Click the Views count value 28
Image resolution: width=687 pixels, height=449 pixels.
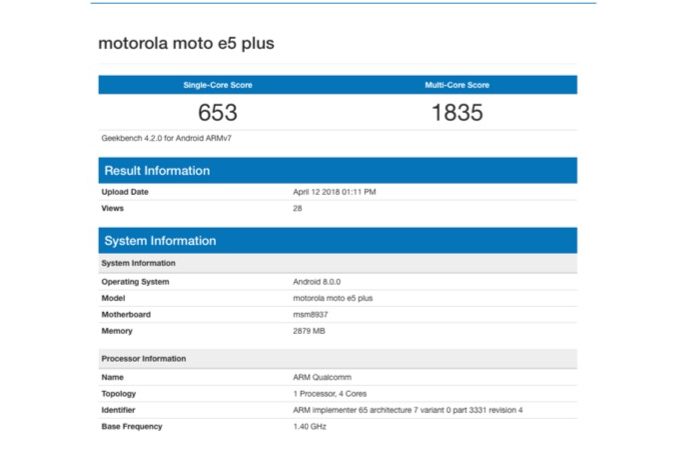pos(297,208)
